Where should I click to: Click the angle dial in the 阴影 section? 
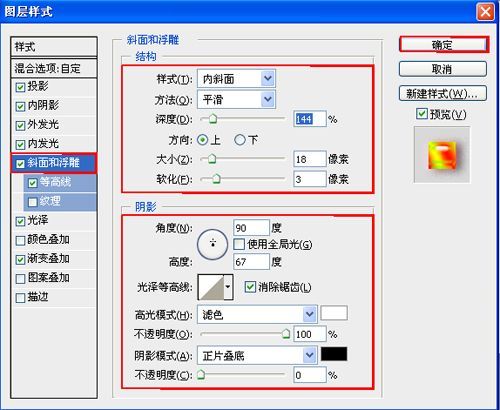click(213, 244)
